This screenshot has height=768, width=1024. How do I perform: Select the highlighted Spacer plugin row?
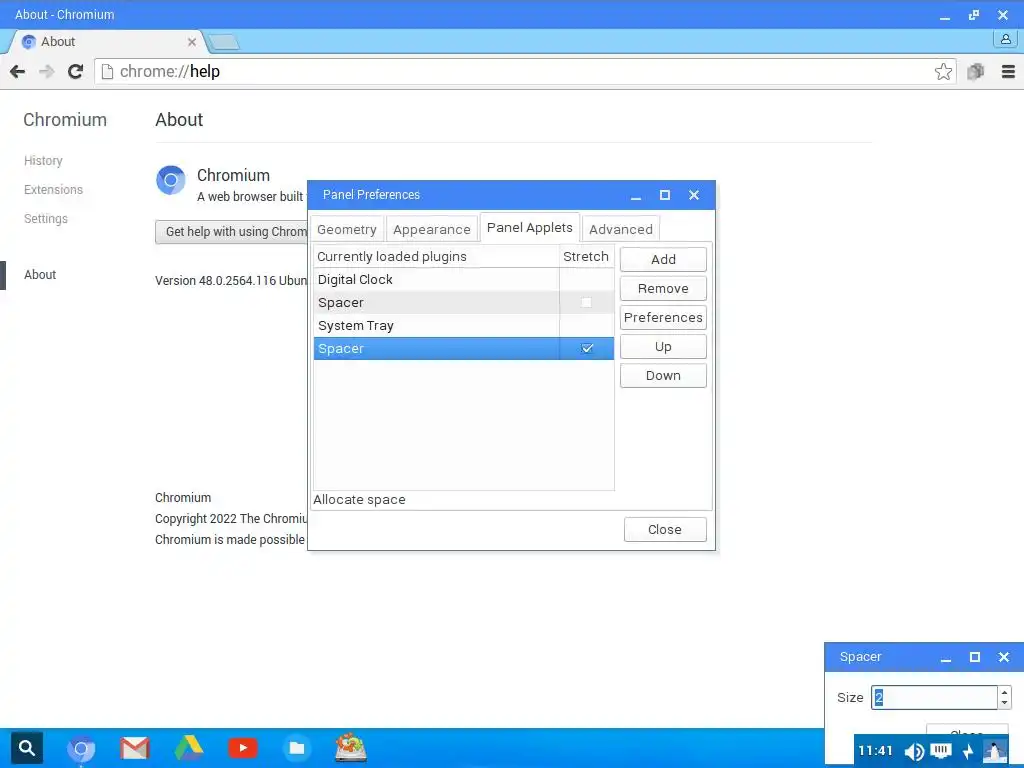(464, 349)
